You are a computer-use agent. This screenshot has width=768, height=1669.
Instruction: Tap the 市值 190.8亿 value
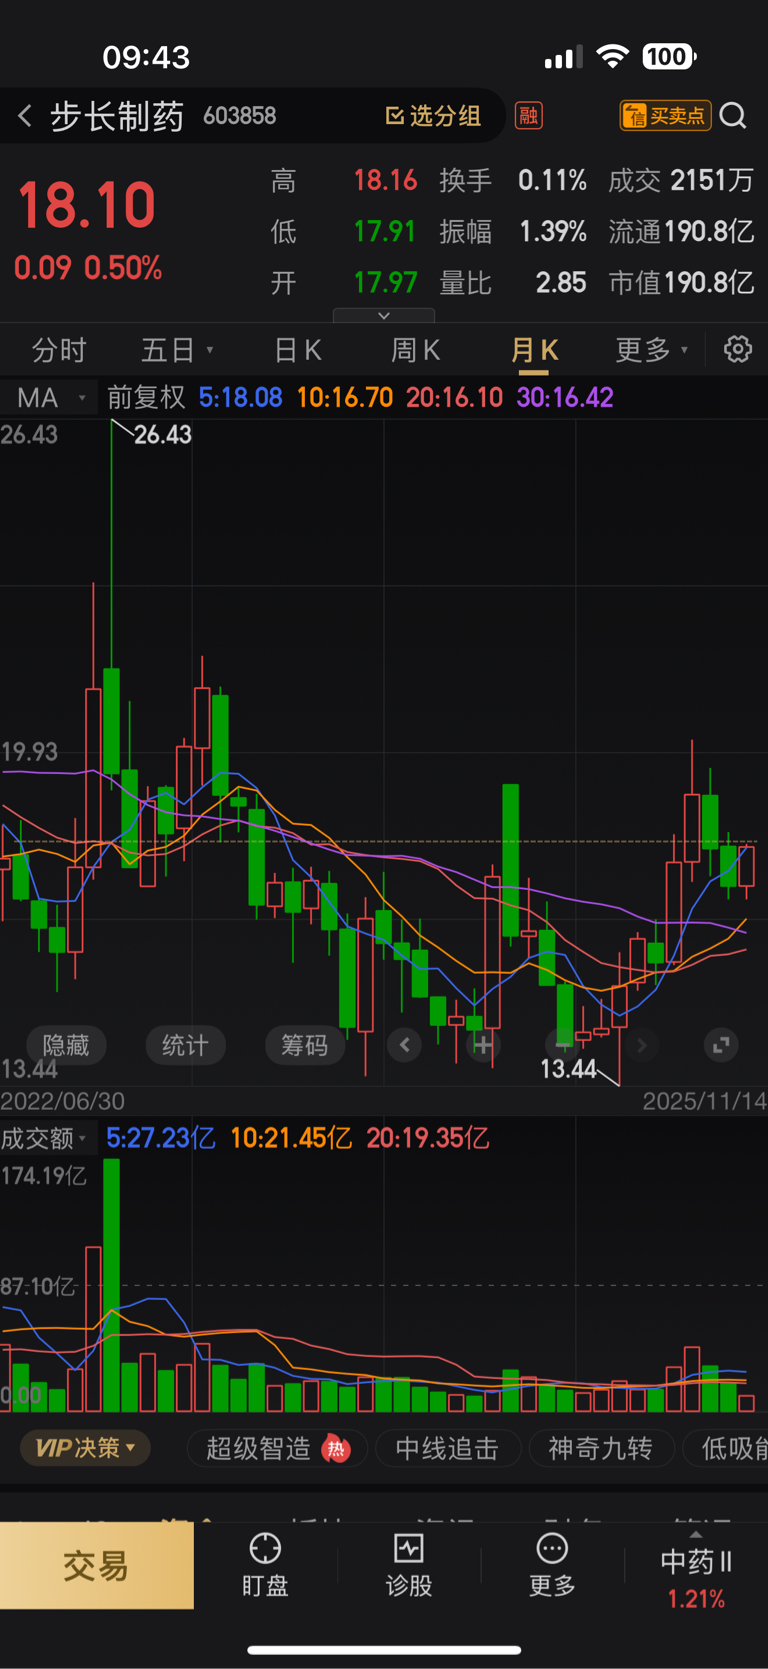(708, 283)
